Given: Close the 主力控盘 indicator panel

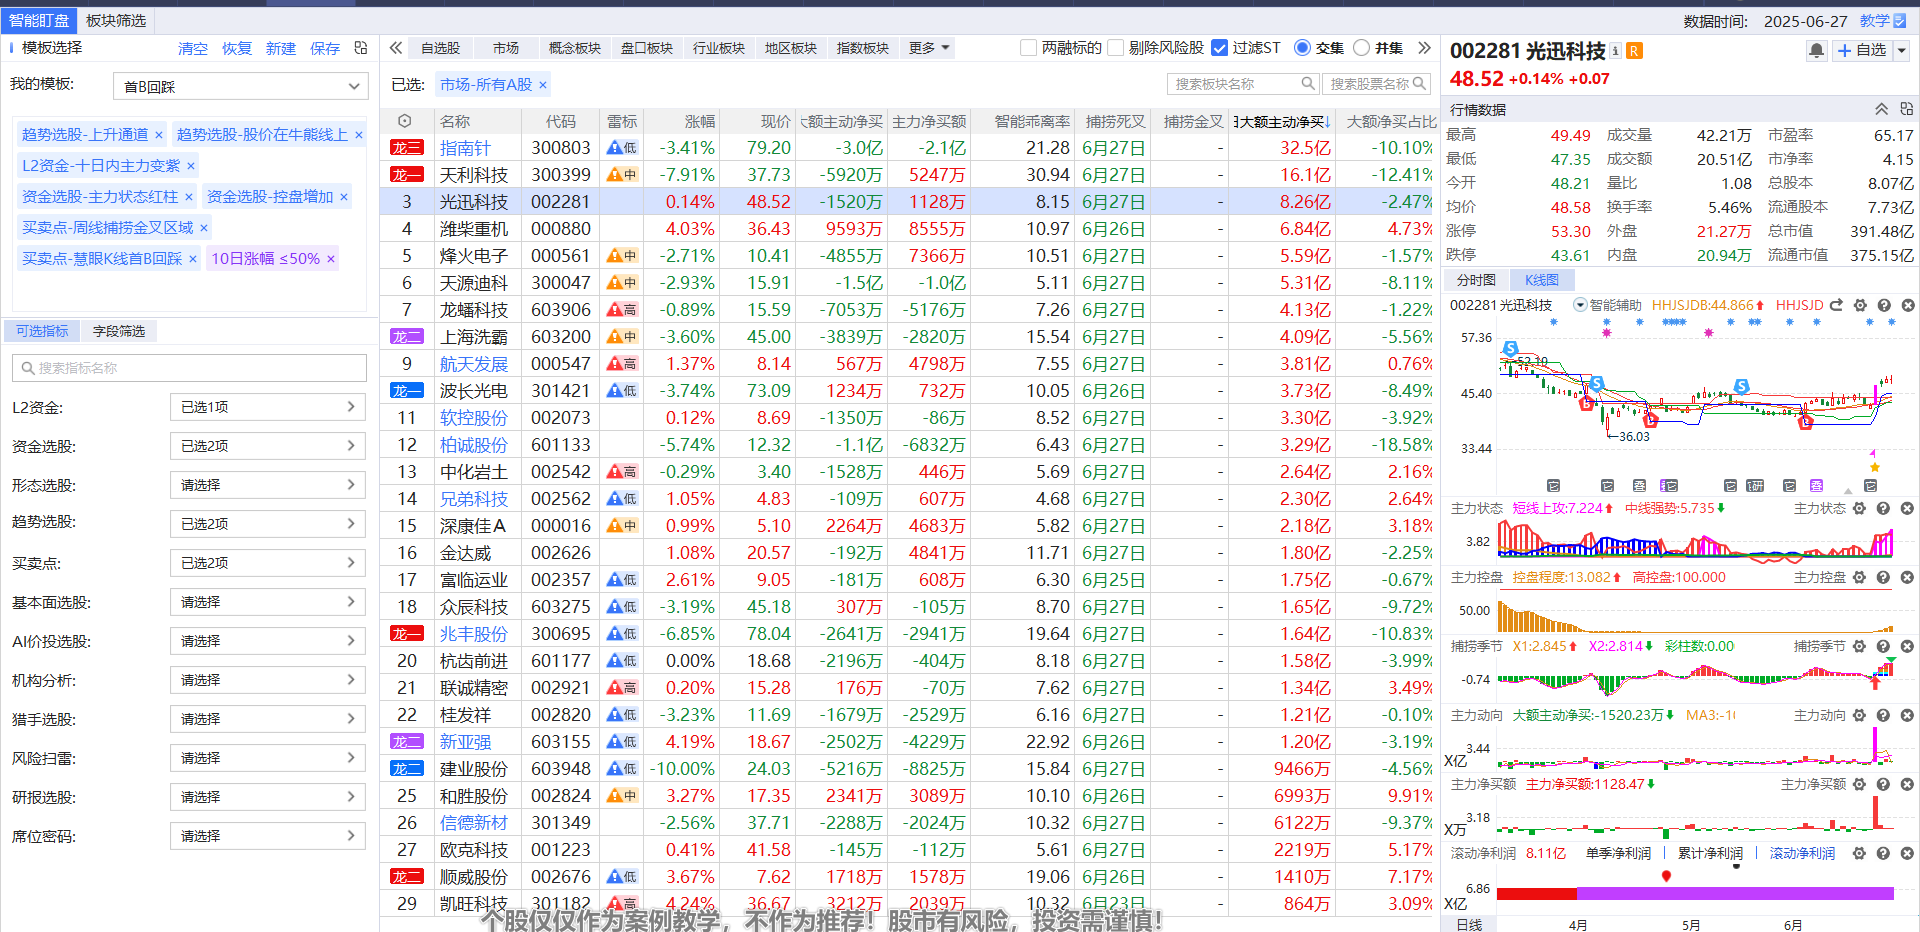Looking at the screenshot, I should pos(1907,577).
